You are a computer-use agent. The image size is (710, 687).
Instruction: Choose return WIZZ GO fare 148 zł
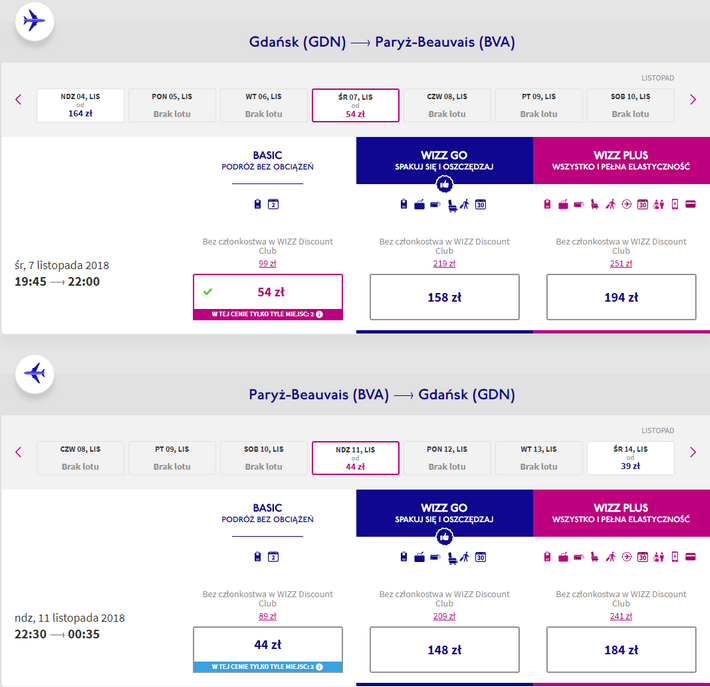tap(445, 649)
